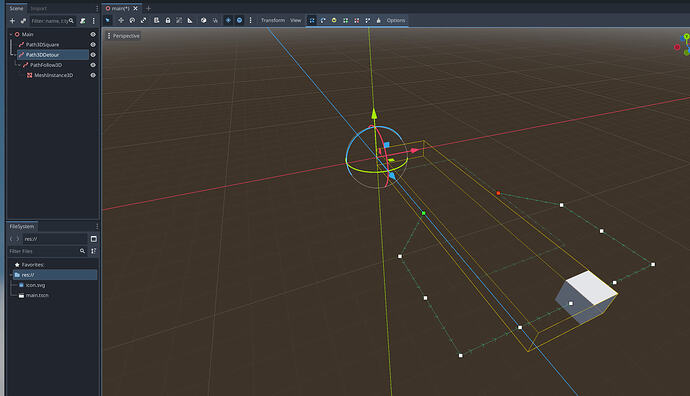Click the res:// path field
This screenshot has width=690, height=396.
coord(55,239)
